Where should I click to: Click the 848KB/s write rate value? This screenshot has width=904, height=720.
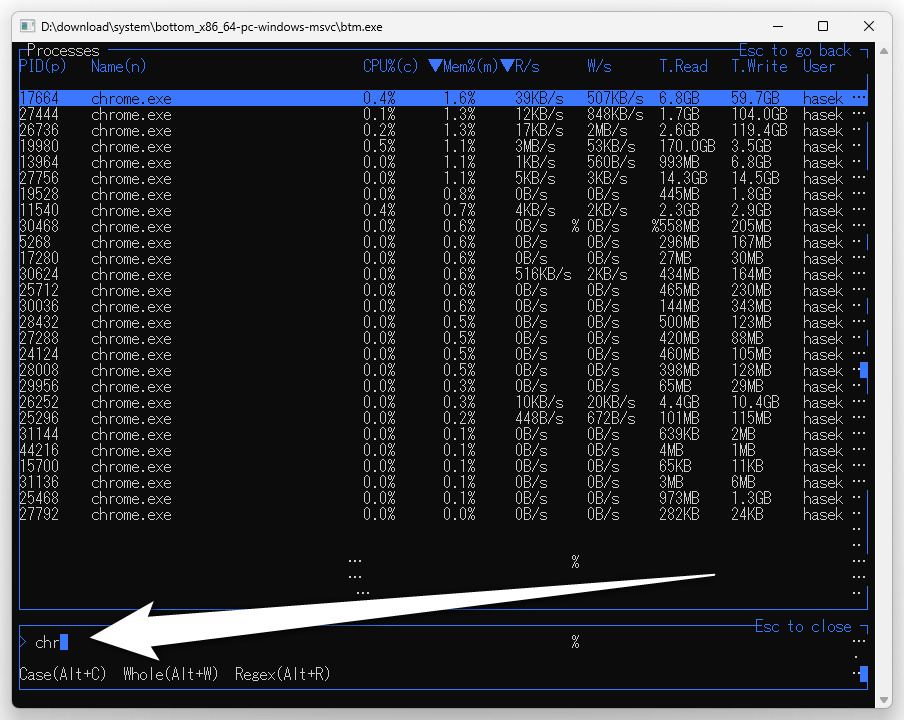click(x=615, y=114)
